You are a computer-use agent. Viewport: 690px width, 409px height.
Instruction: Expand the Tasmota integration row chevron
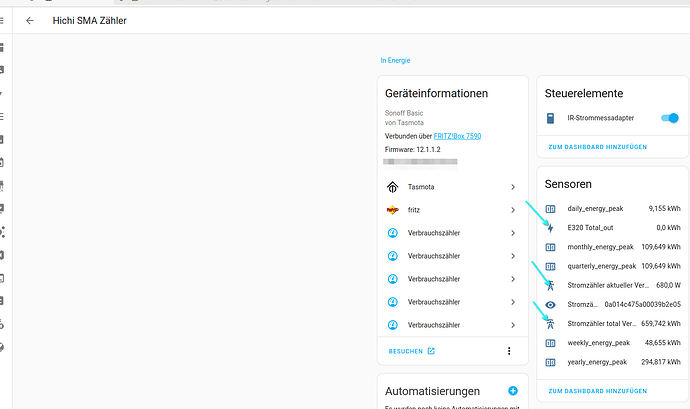tap(513, 187)
